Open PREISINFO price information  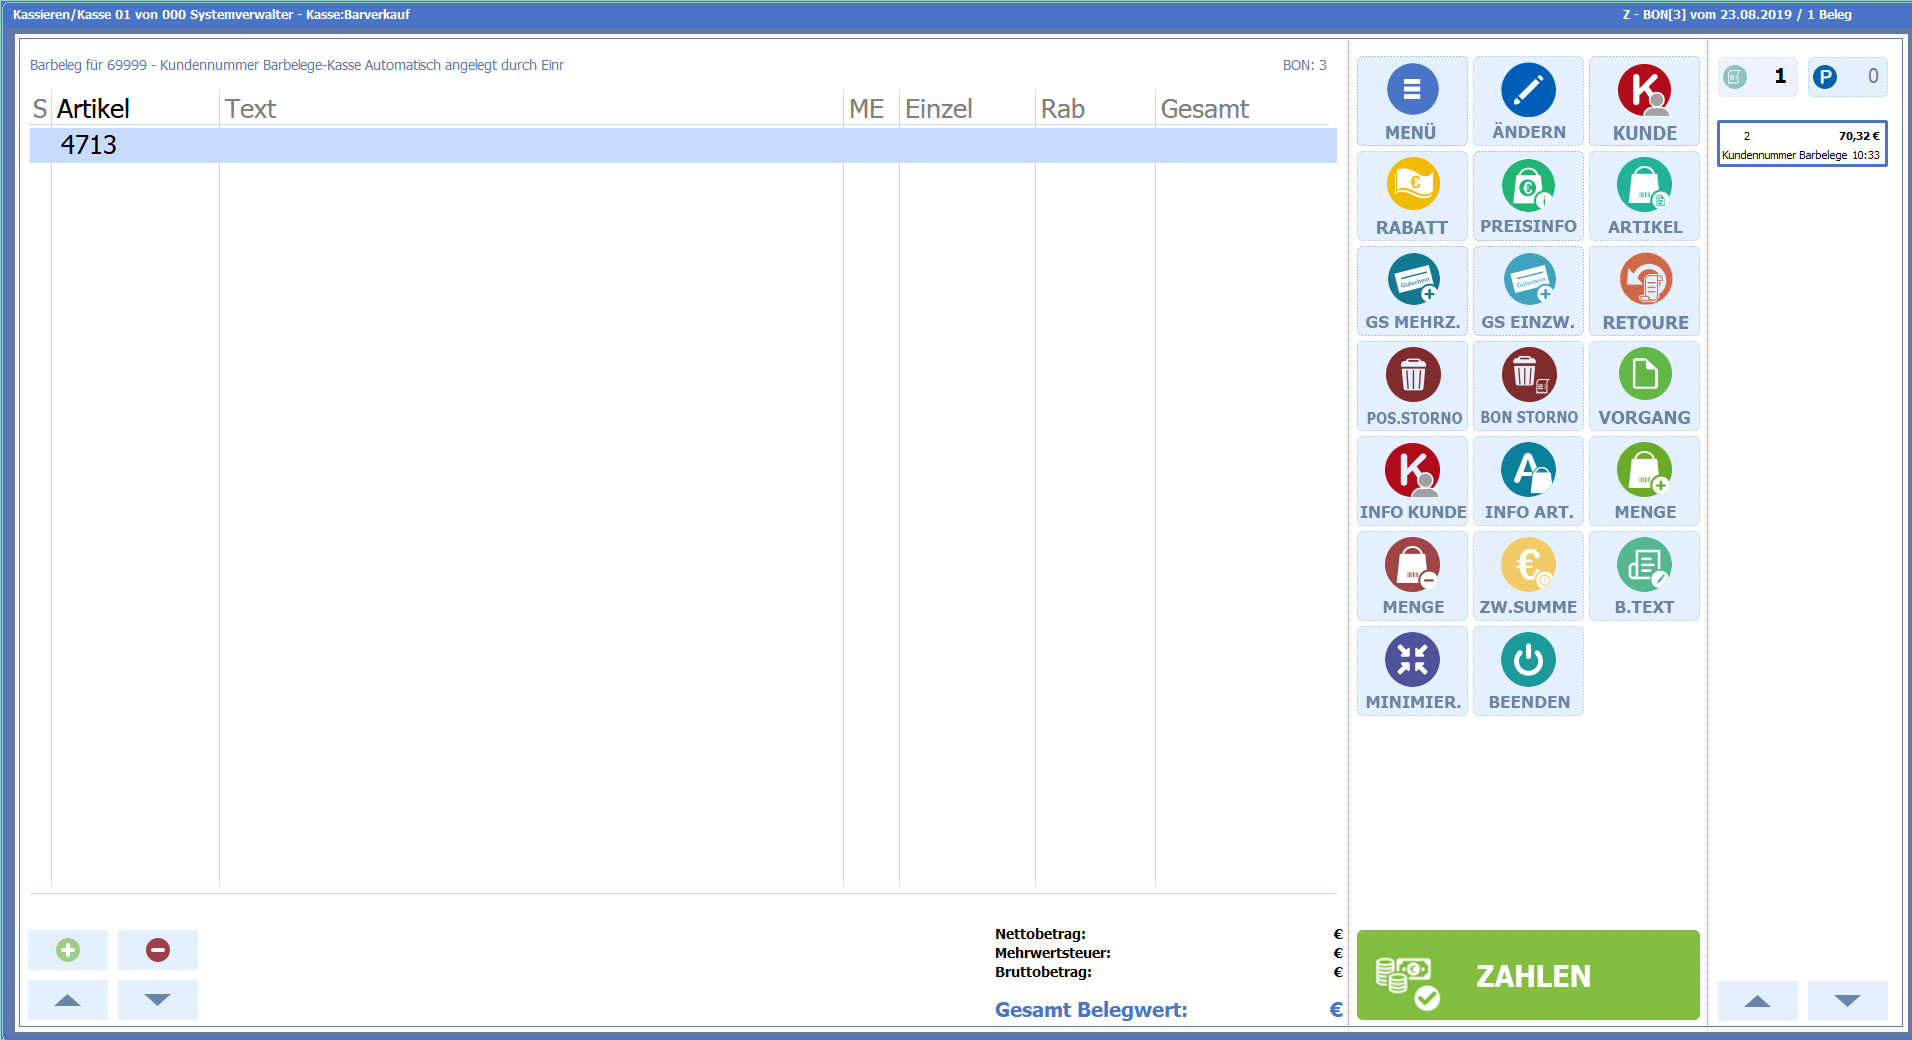pos(1528,196)
